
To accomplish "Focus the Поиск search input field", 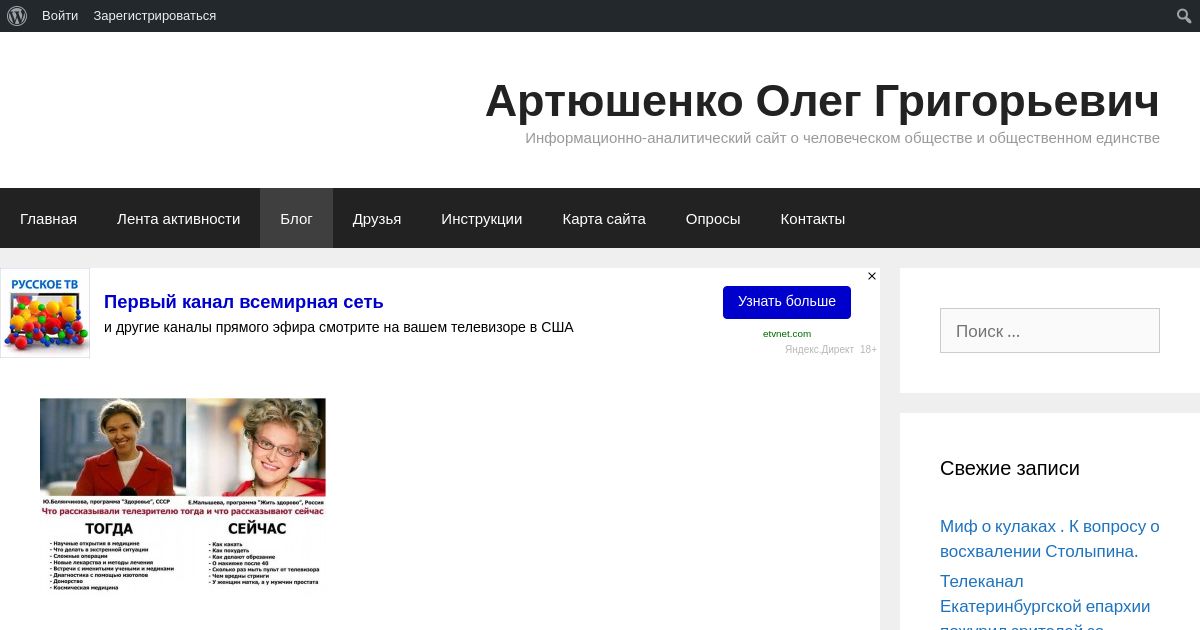I will [x=1050, y=330].
